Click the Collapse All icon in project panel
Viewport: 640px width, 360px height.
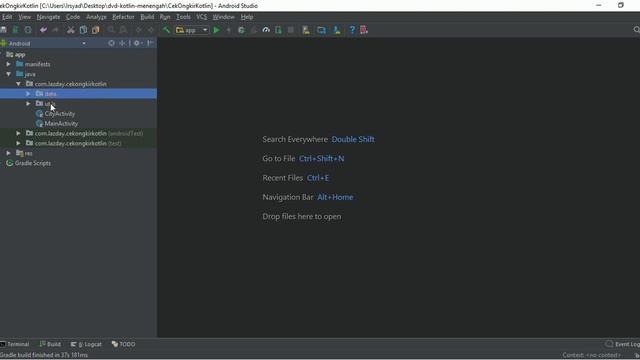coord(122,43)
